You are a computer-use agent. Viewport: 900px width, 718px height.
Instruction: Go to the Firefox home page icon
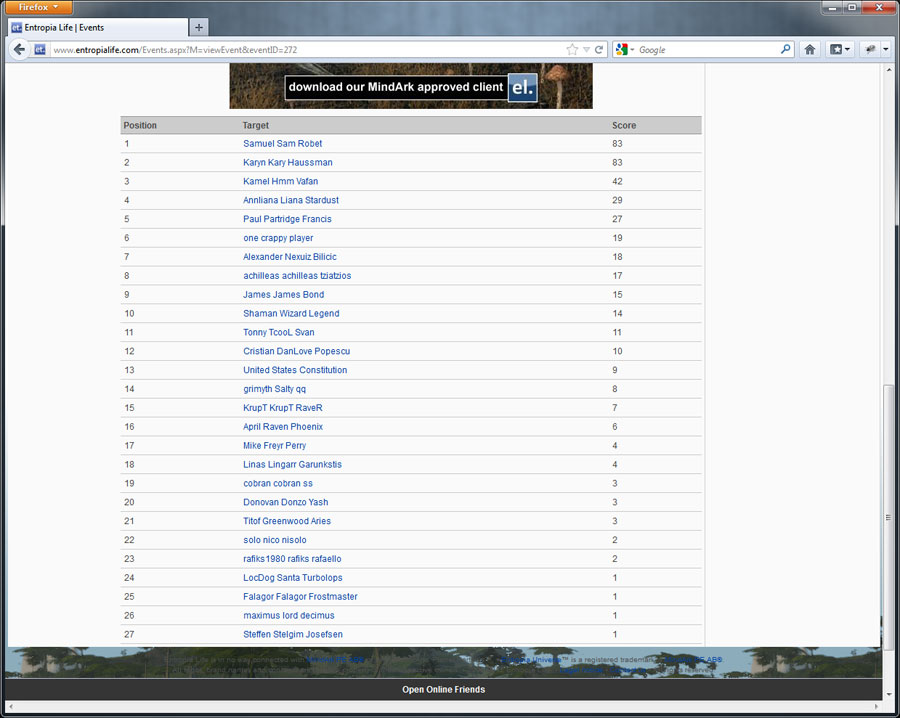coord(809,50)
